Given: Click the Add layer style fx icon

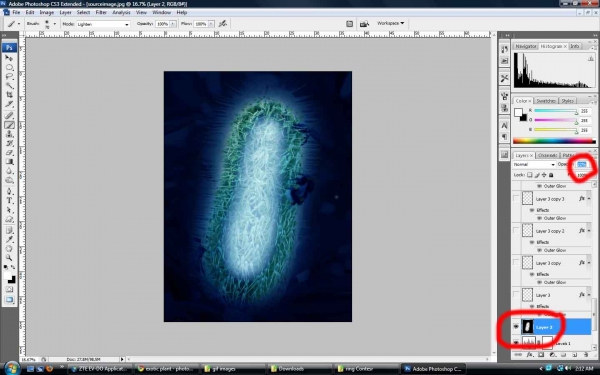Looking at the screenshot, I should (530, 355).
